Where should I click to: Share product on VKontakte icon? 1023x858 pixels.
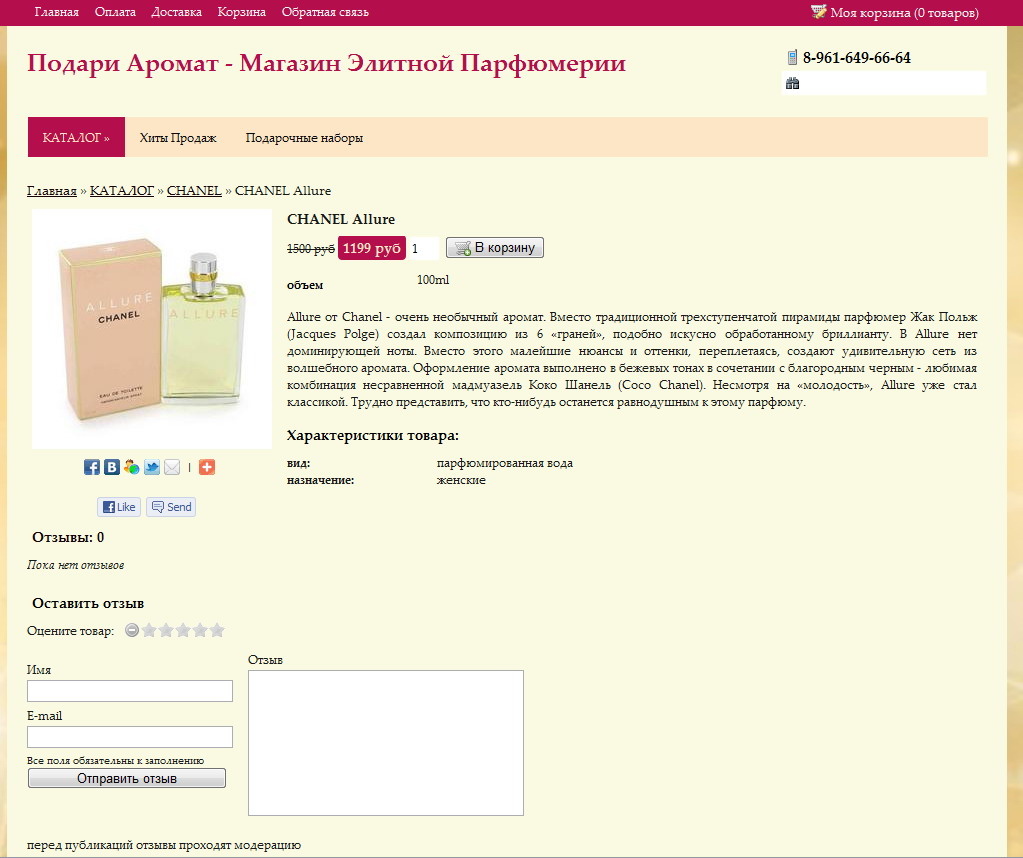112,467
